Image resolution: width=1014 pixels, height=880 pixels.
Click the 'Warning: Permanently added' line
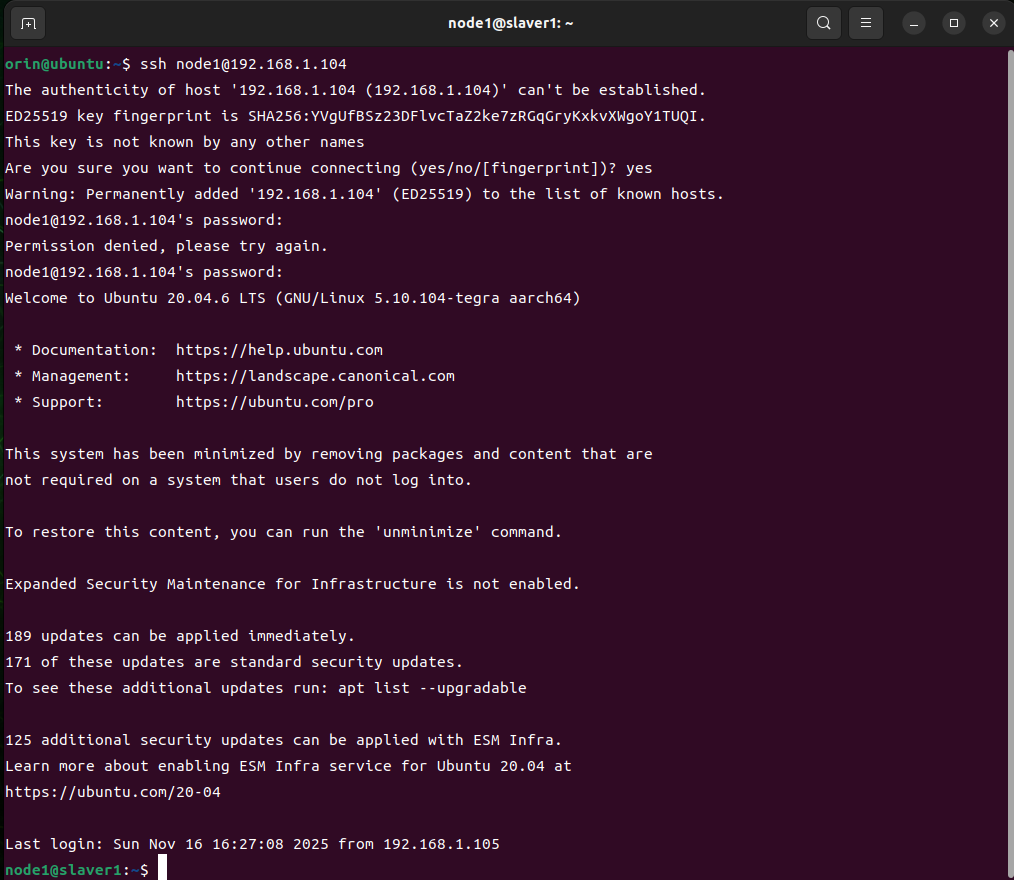click(x=364, y=194)
